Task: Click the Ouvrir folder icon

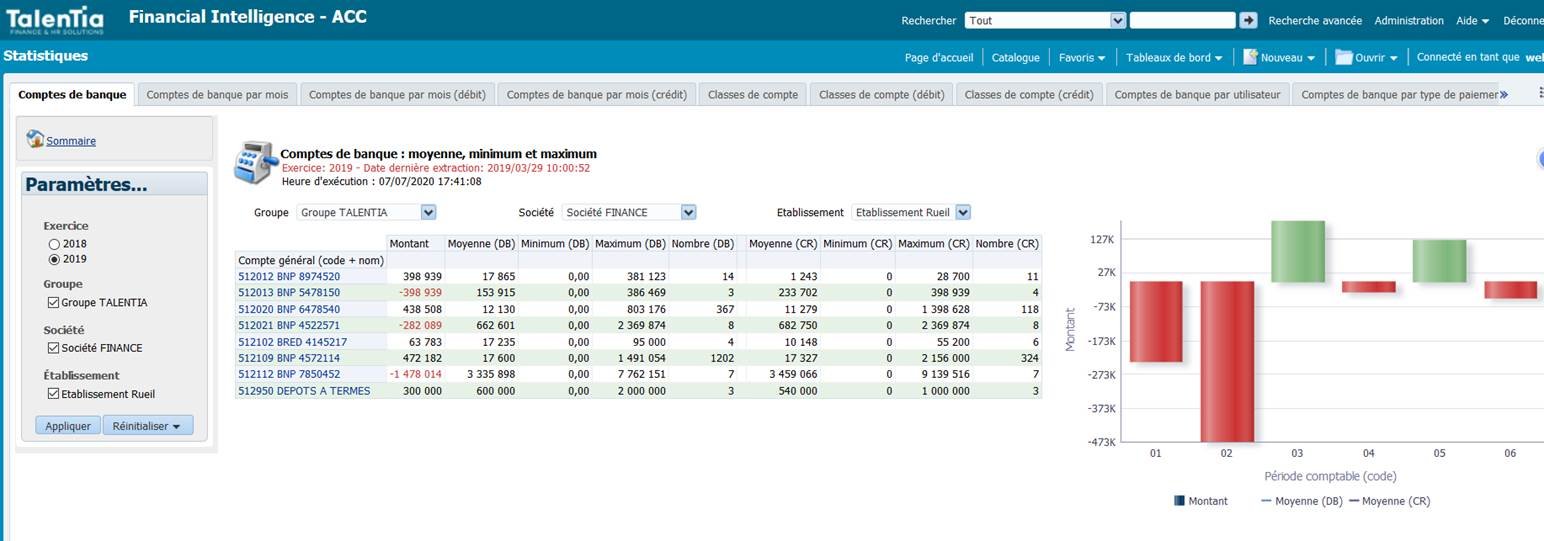Action: click(x=1343, y=57)
